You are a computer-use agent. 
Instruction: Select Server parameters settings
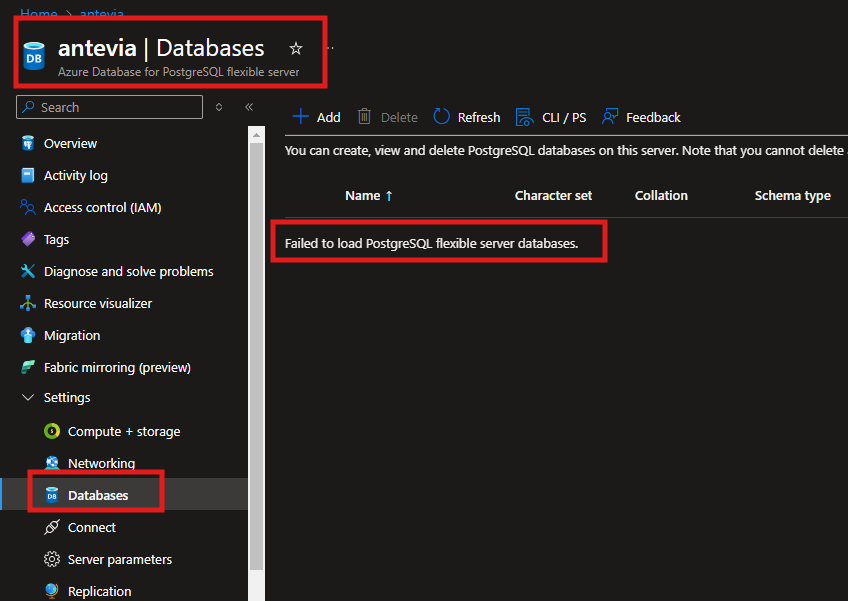120,559
